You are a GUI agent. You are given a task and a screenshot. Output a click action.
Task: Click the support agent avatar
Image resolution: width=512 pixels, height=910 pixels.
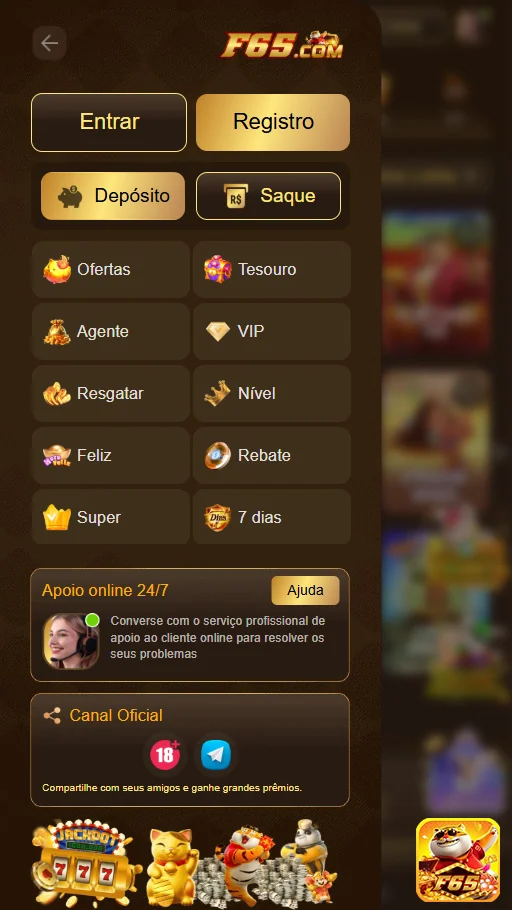coord(71,641)
